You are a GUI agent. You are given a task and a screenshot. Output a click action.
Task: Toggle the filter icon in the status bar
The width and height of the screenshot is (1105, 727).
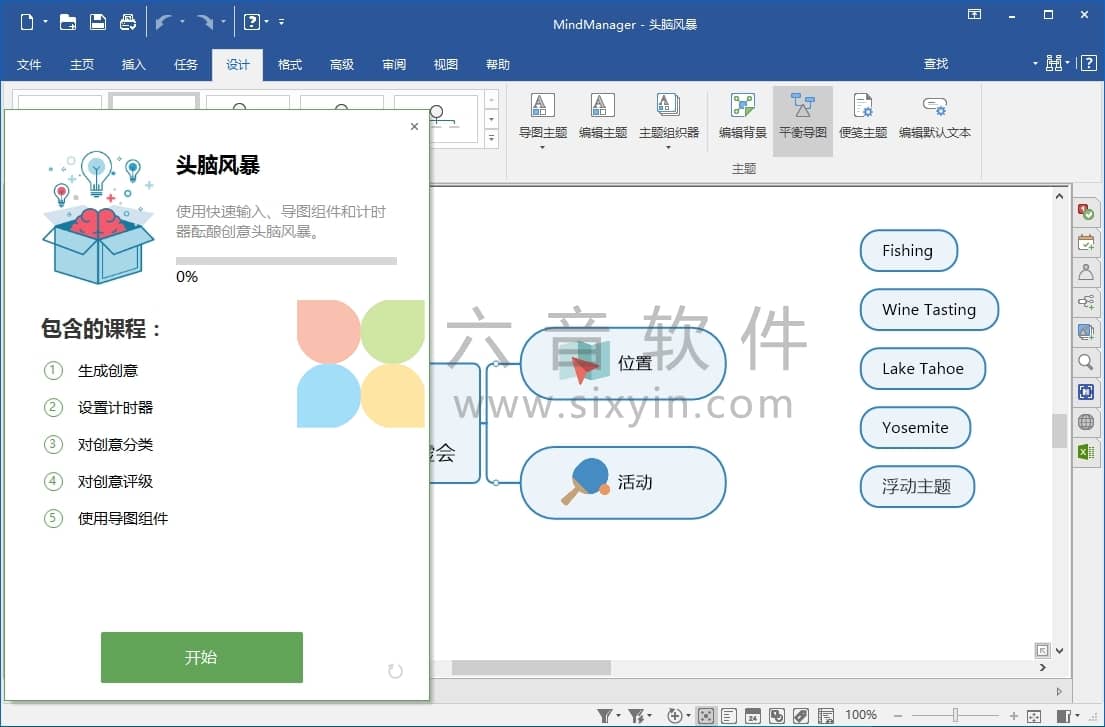604,715
